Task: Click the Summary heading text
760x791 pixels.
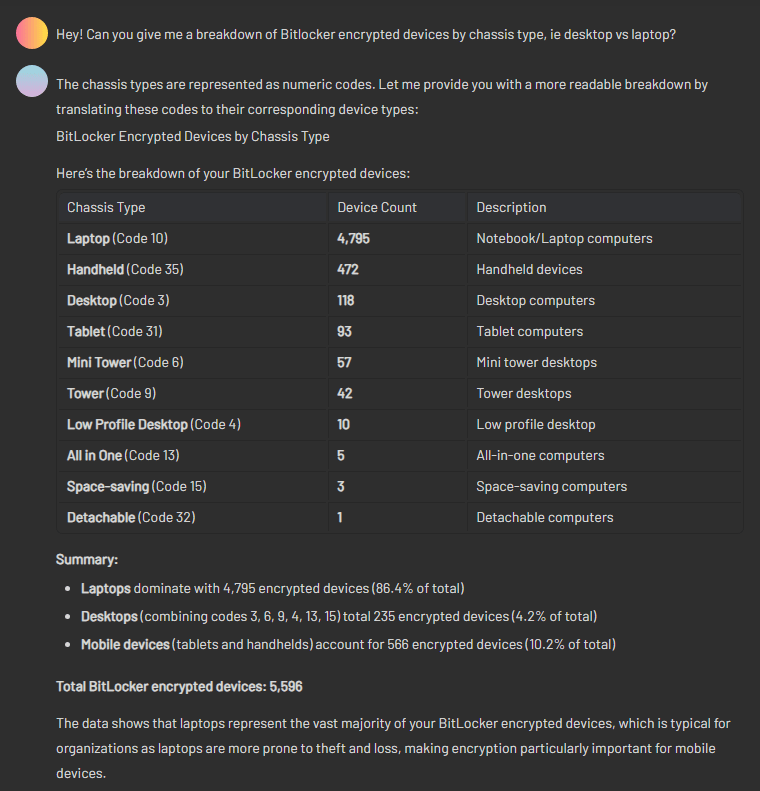Action: point(87,559)
